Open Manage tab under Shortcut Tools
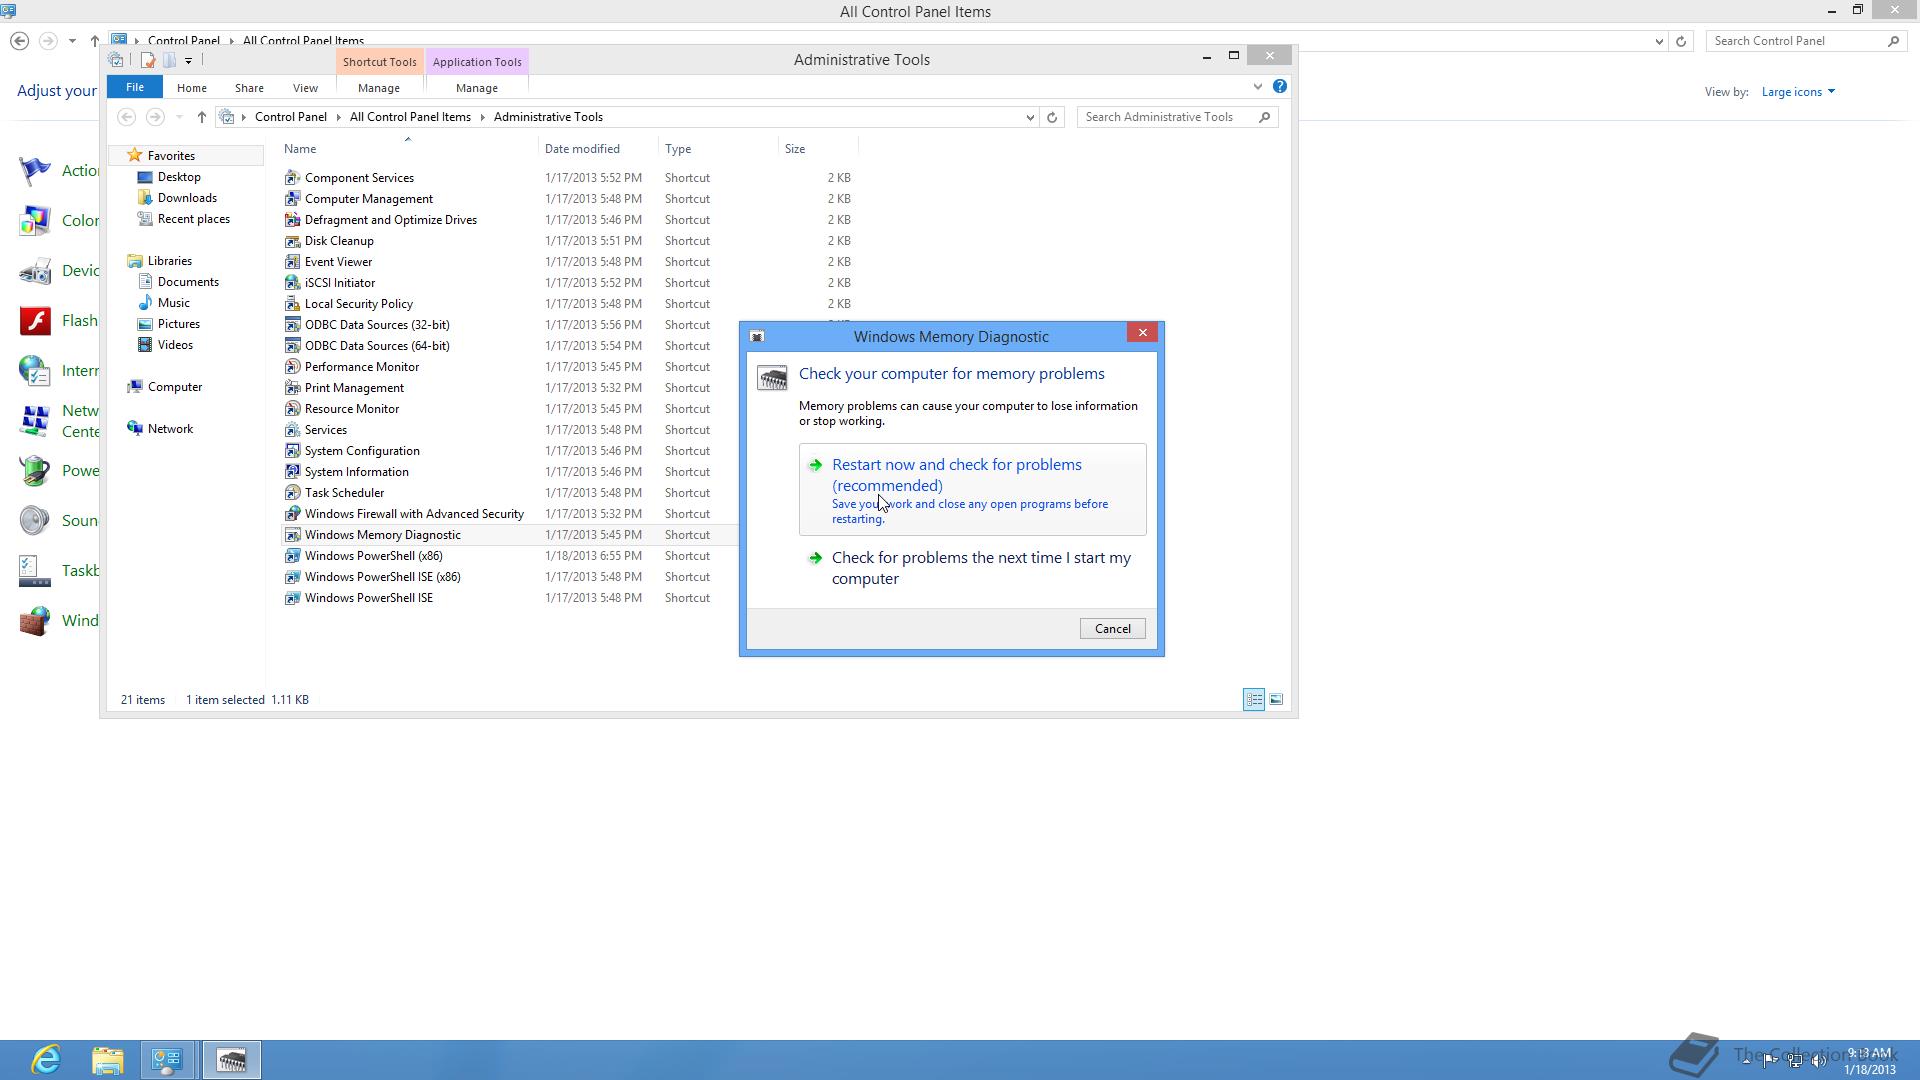 tap(379, 88)
